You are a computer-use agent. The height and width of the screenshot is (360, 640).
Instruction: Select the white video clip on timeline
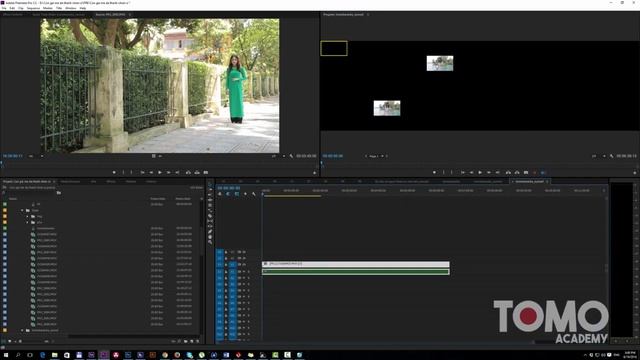click(356, 264)
